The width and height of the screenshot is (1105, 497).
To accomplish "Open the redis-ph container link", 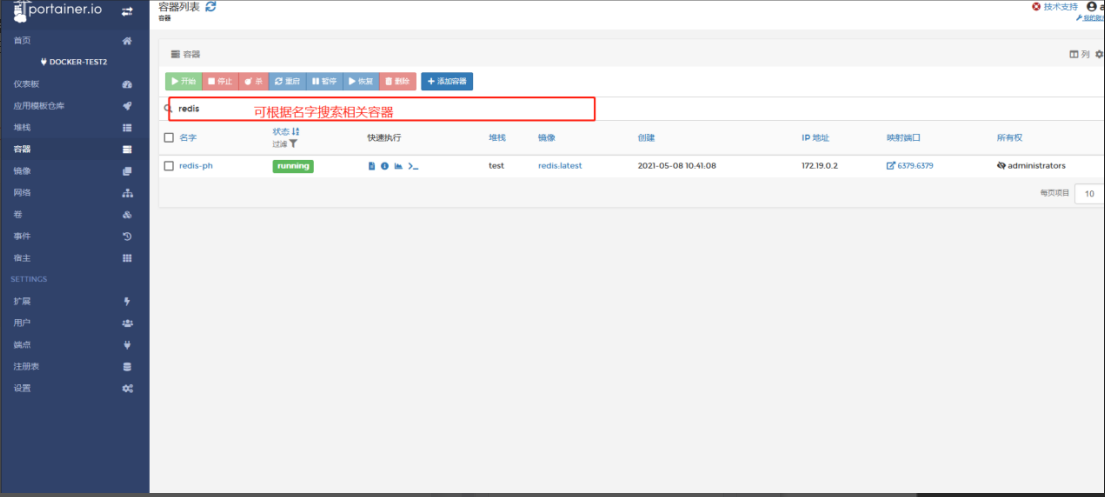I will tap(196, 166).
